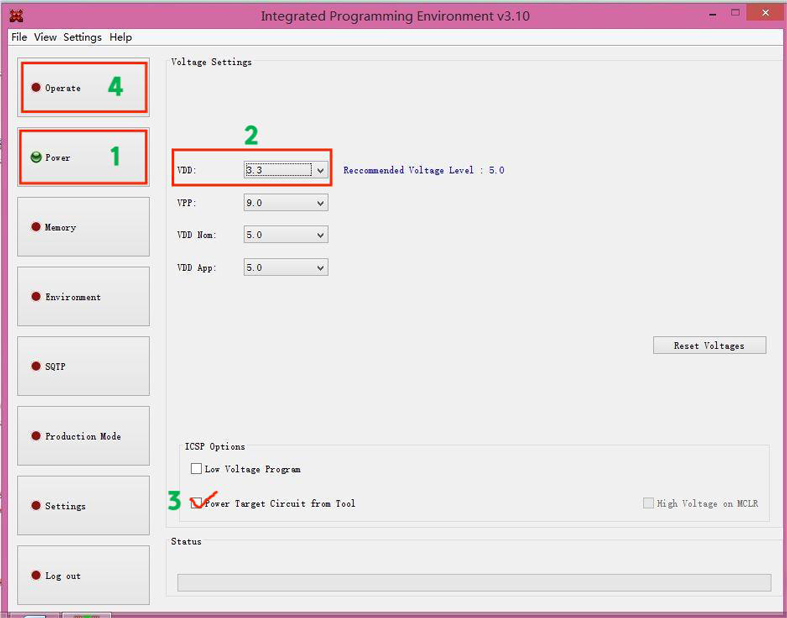This screenshot has height=618, width=787.
Task: Click the red Operate status indicator
Action: (x=36, y=87)
